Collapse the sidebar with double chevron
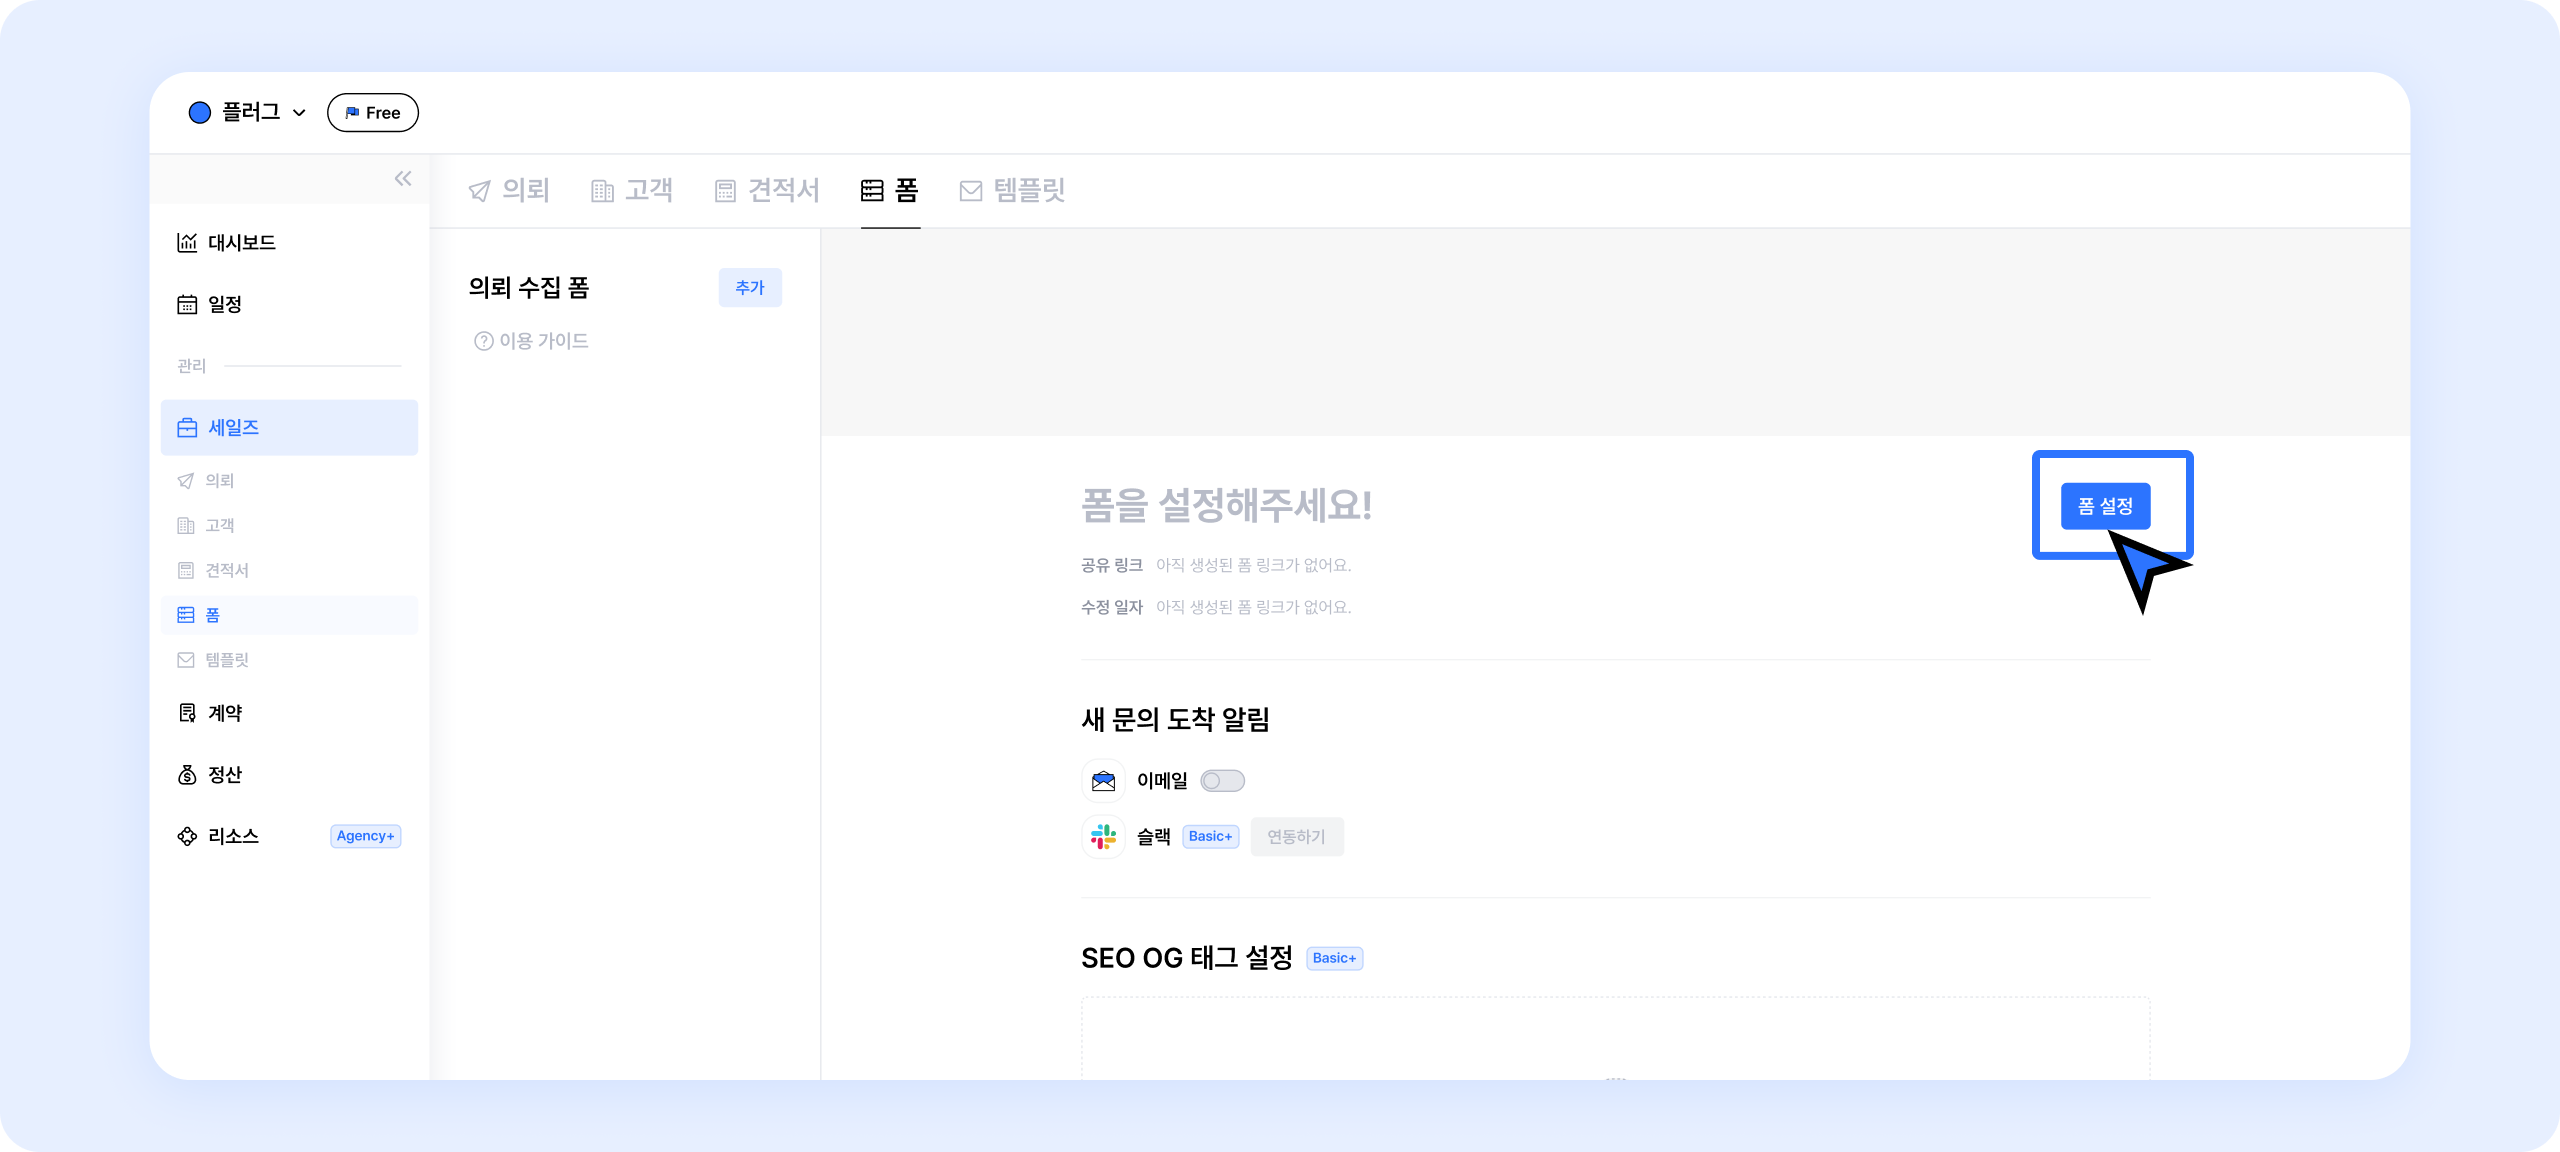This screenshot has height=1152, width=2560. pos(403,179)
